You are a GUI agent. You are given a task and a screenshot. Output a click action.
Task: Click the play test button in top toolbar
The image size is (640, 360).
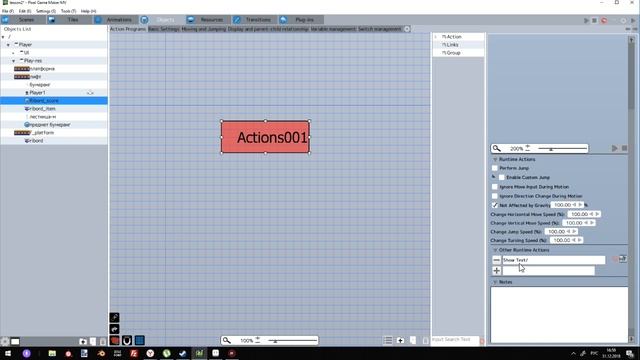click(x=586, y=20)
